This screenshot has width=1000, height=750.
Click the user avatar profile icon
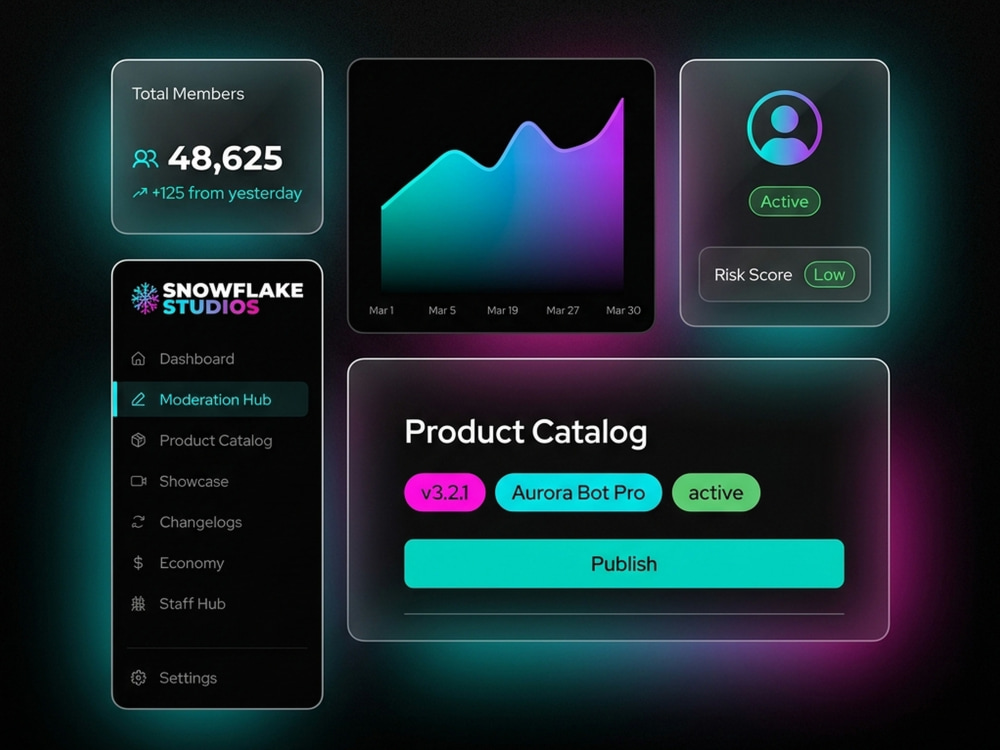tap(784, 128)
